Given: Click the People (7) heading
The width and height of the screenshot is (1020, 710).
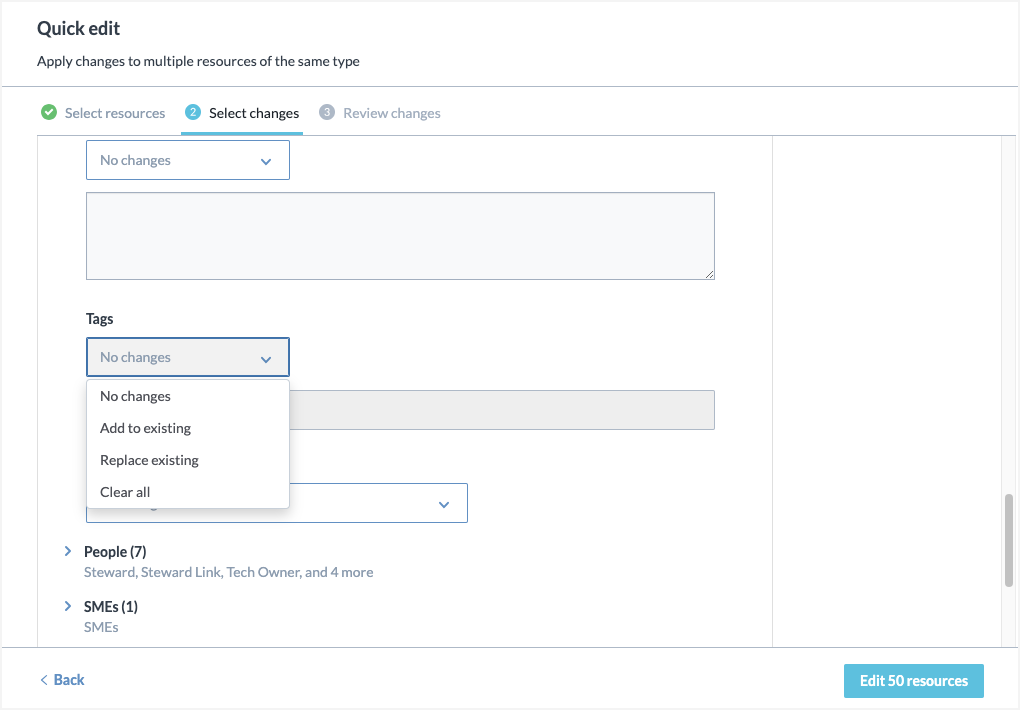Looking at the screenshot, I should pyautogui.click(x=115, y=552).
